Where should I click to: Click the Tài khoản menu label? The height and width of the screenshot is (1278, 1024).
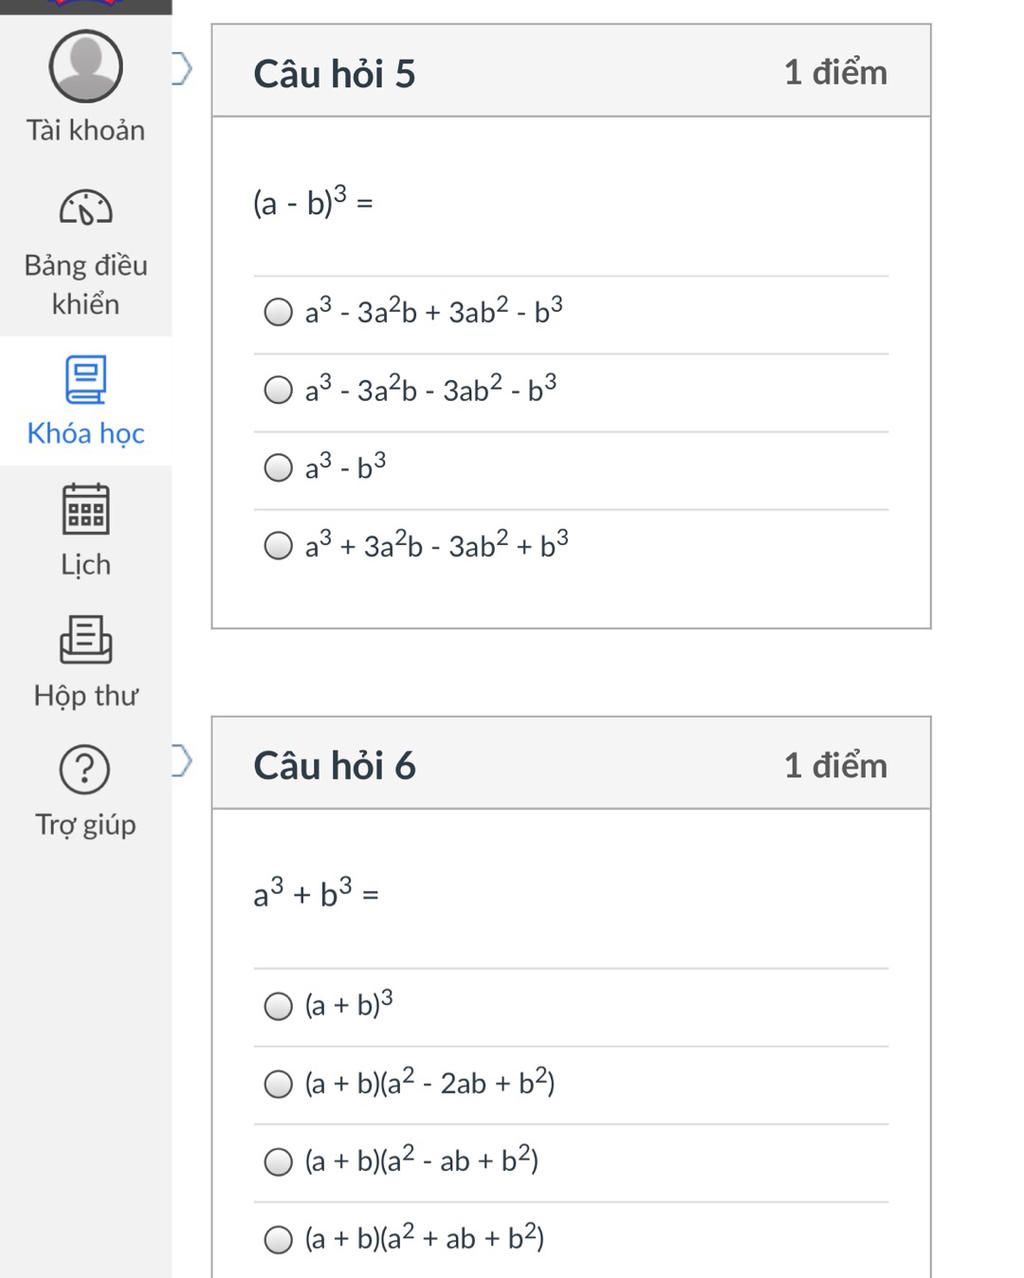(x=86, y=130)
